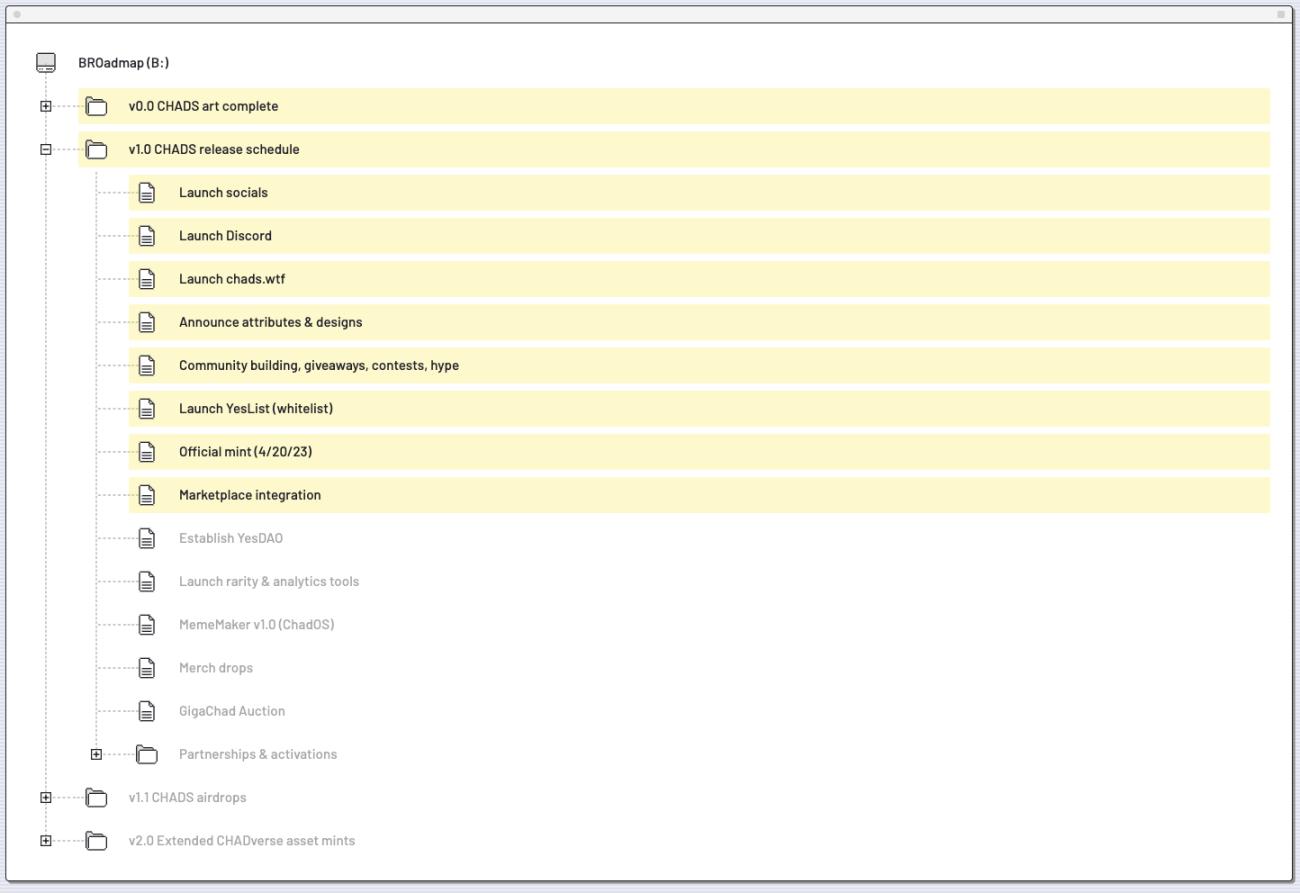This screenshot has width=1300, height=893.
Task: Expand the Partnerships & activations folder
Action: (96, 754)
